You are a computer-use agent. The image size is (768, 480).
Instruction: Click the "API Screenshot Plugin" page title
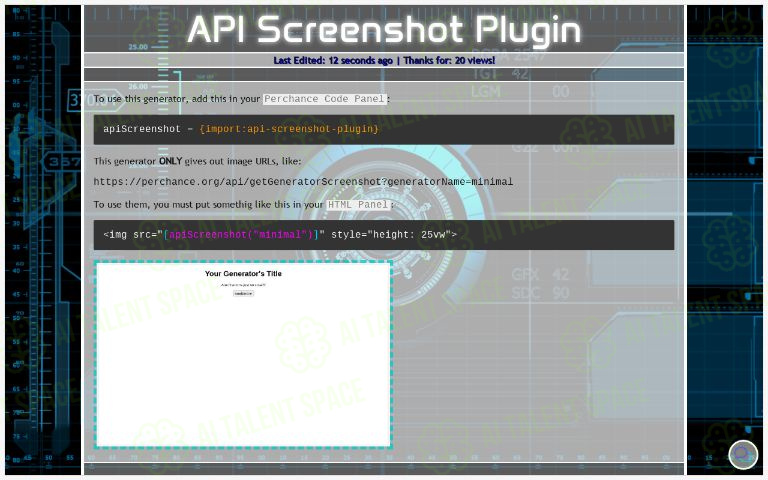pos(384,29)
